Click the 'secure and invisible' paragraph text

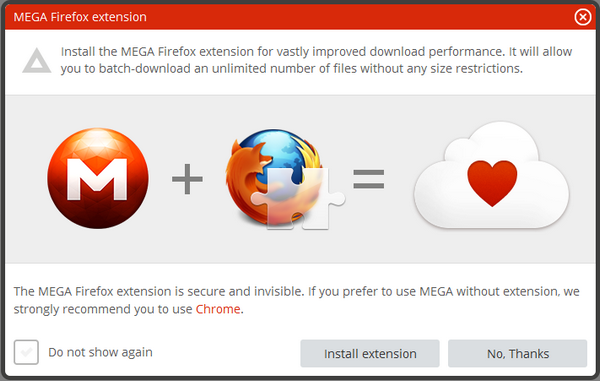point(297,300)
